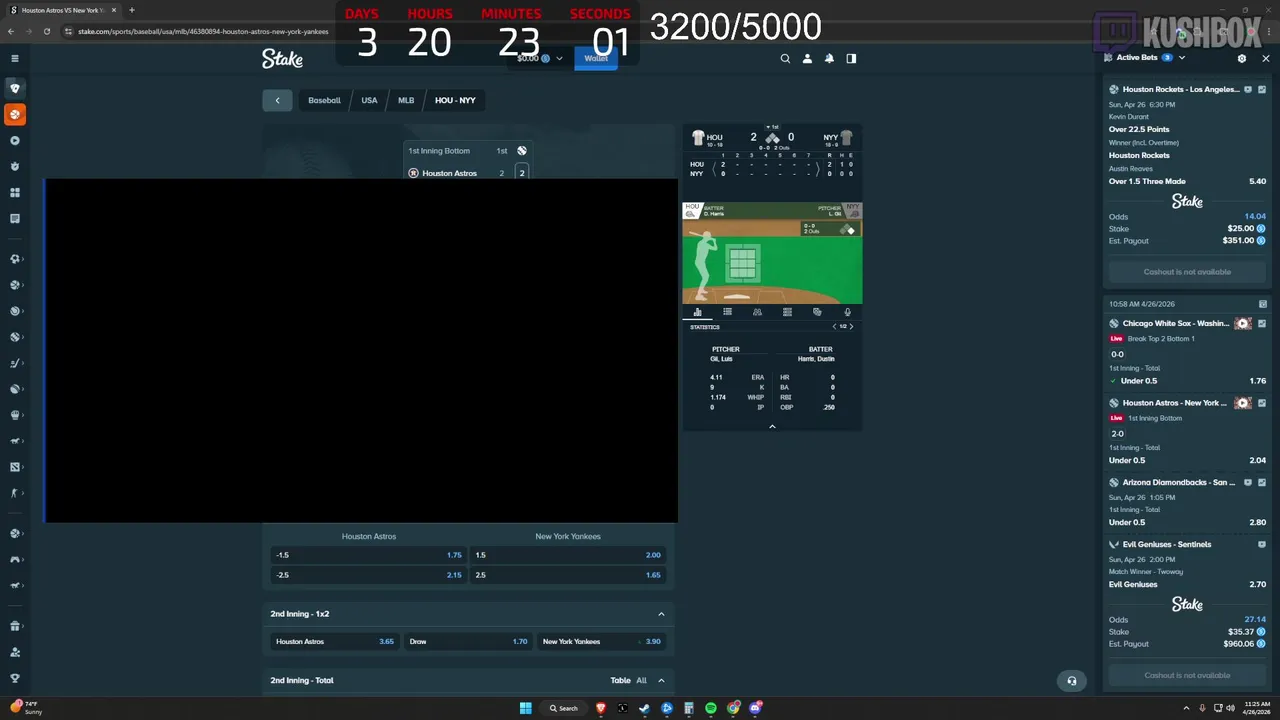The image size is (1280, 720).
Task: Select the statistics bar-chart tab in match tracker
Action: point(697,312)
